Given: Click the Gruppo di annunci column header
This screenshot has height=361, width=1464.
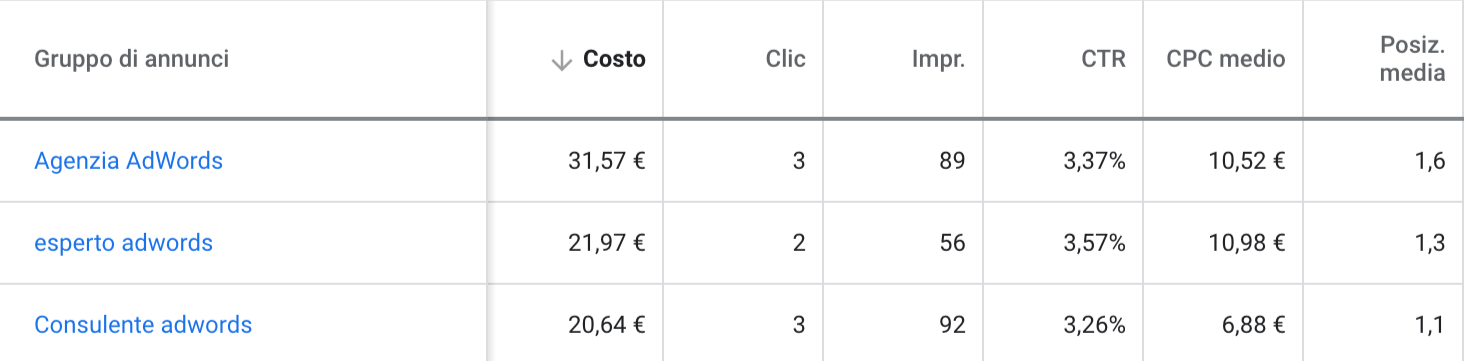Looking at the screenshot, I should coord(132,60).
